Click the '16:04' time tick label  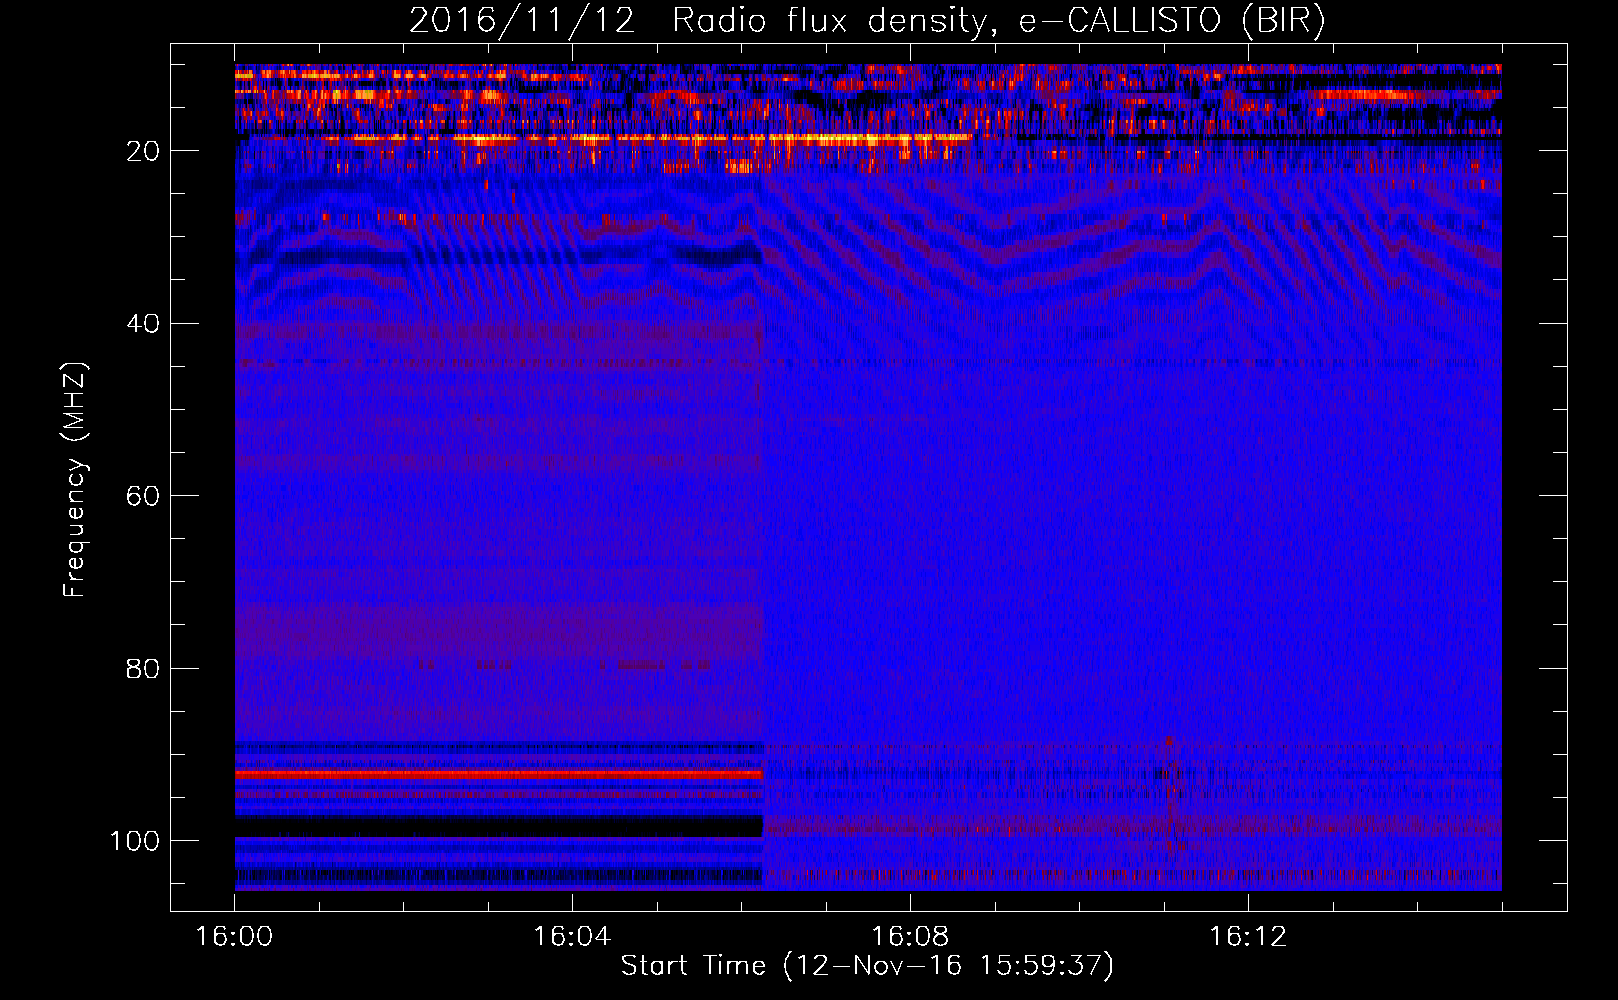(572, 937)
